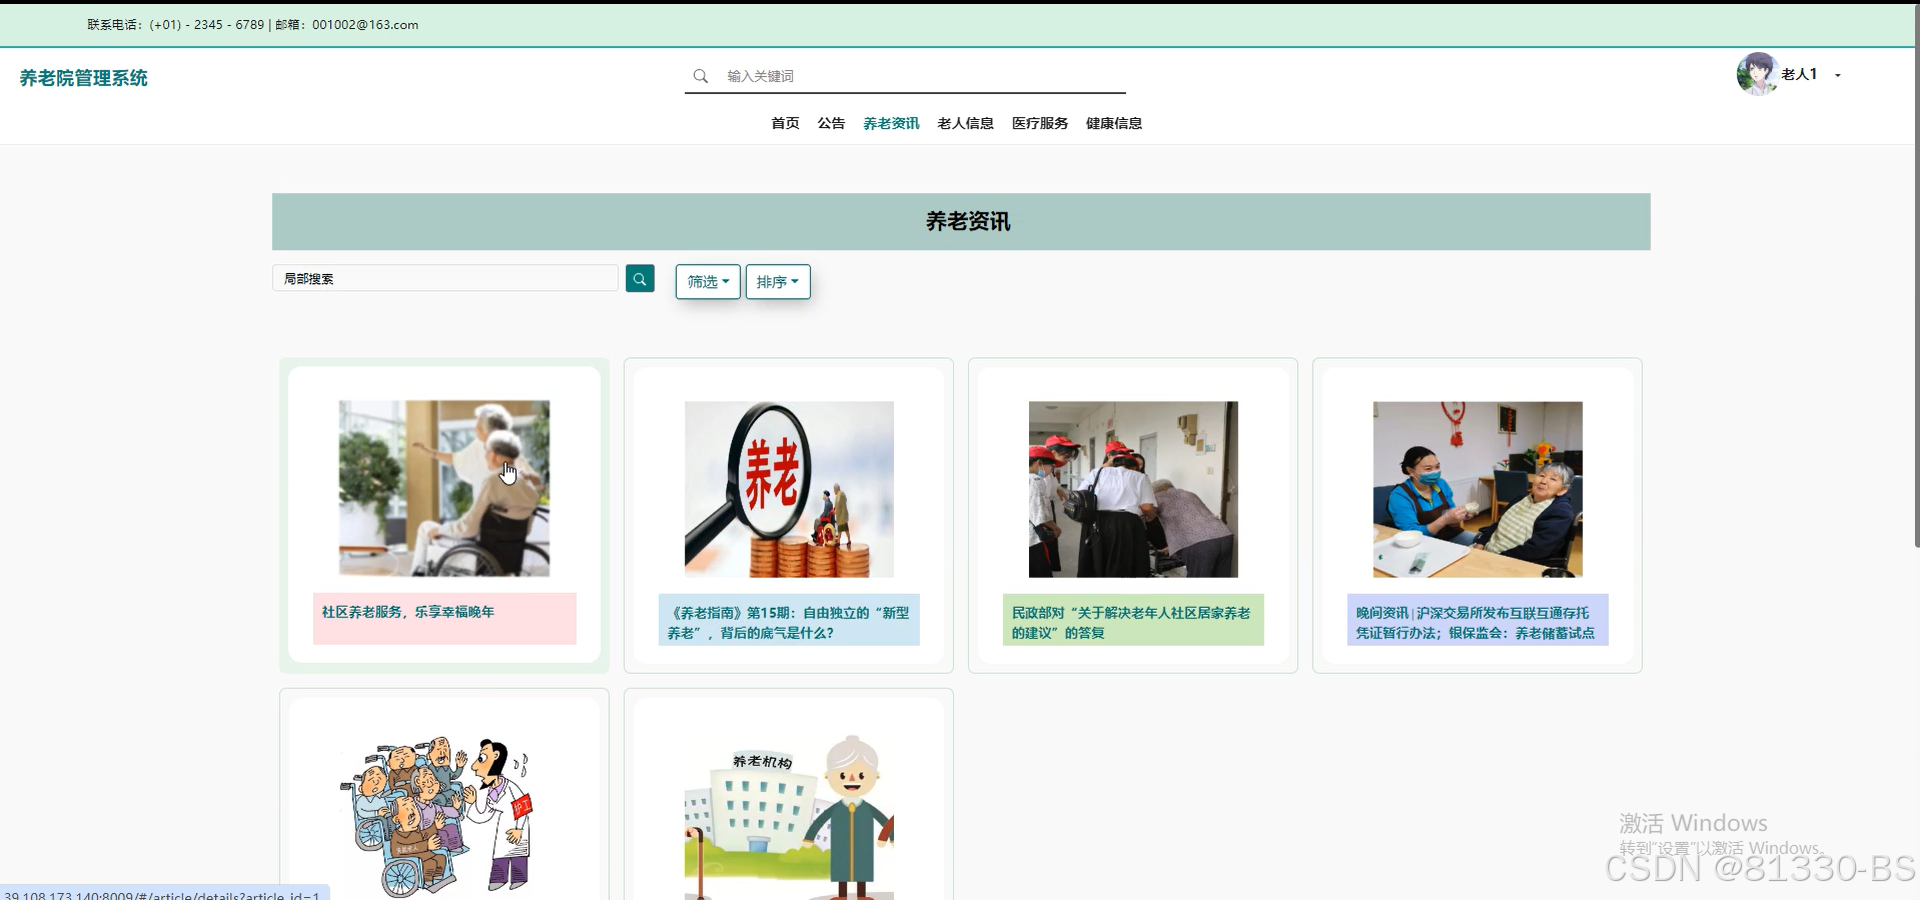
Task: Open article 晚间资讯 沪深交易所 title
Action: [x=1476, y=622]
